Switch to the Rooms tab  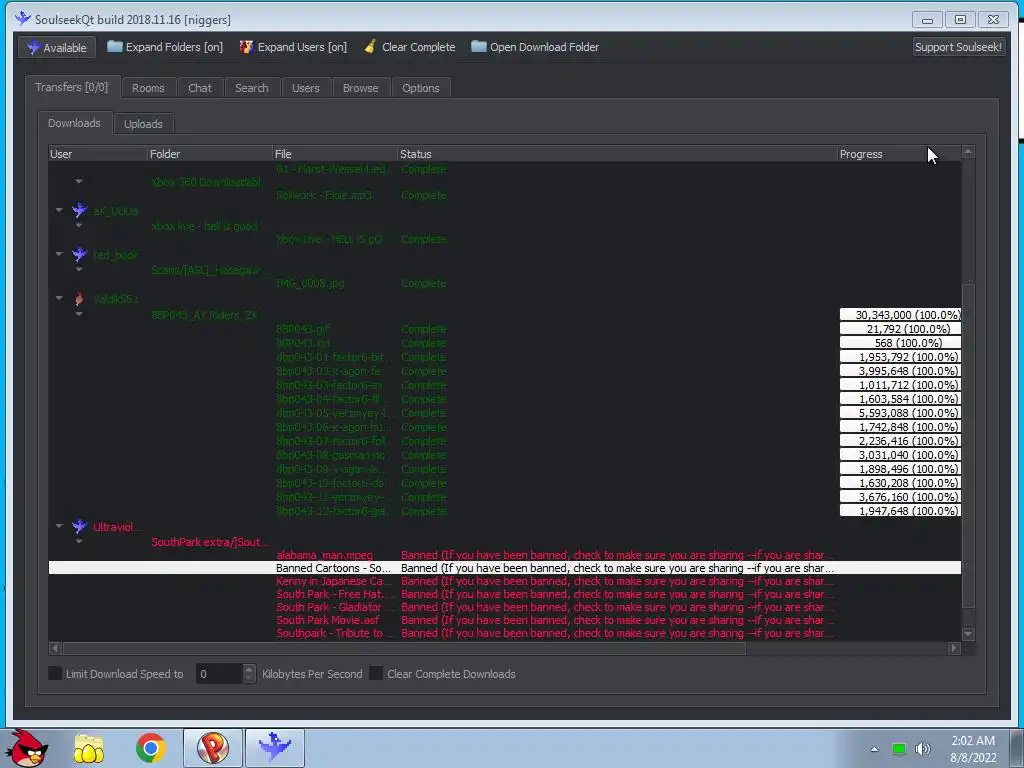[148, 88]
